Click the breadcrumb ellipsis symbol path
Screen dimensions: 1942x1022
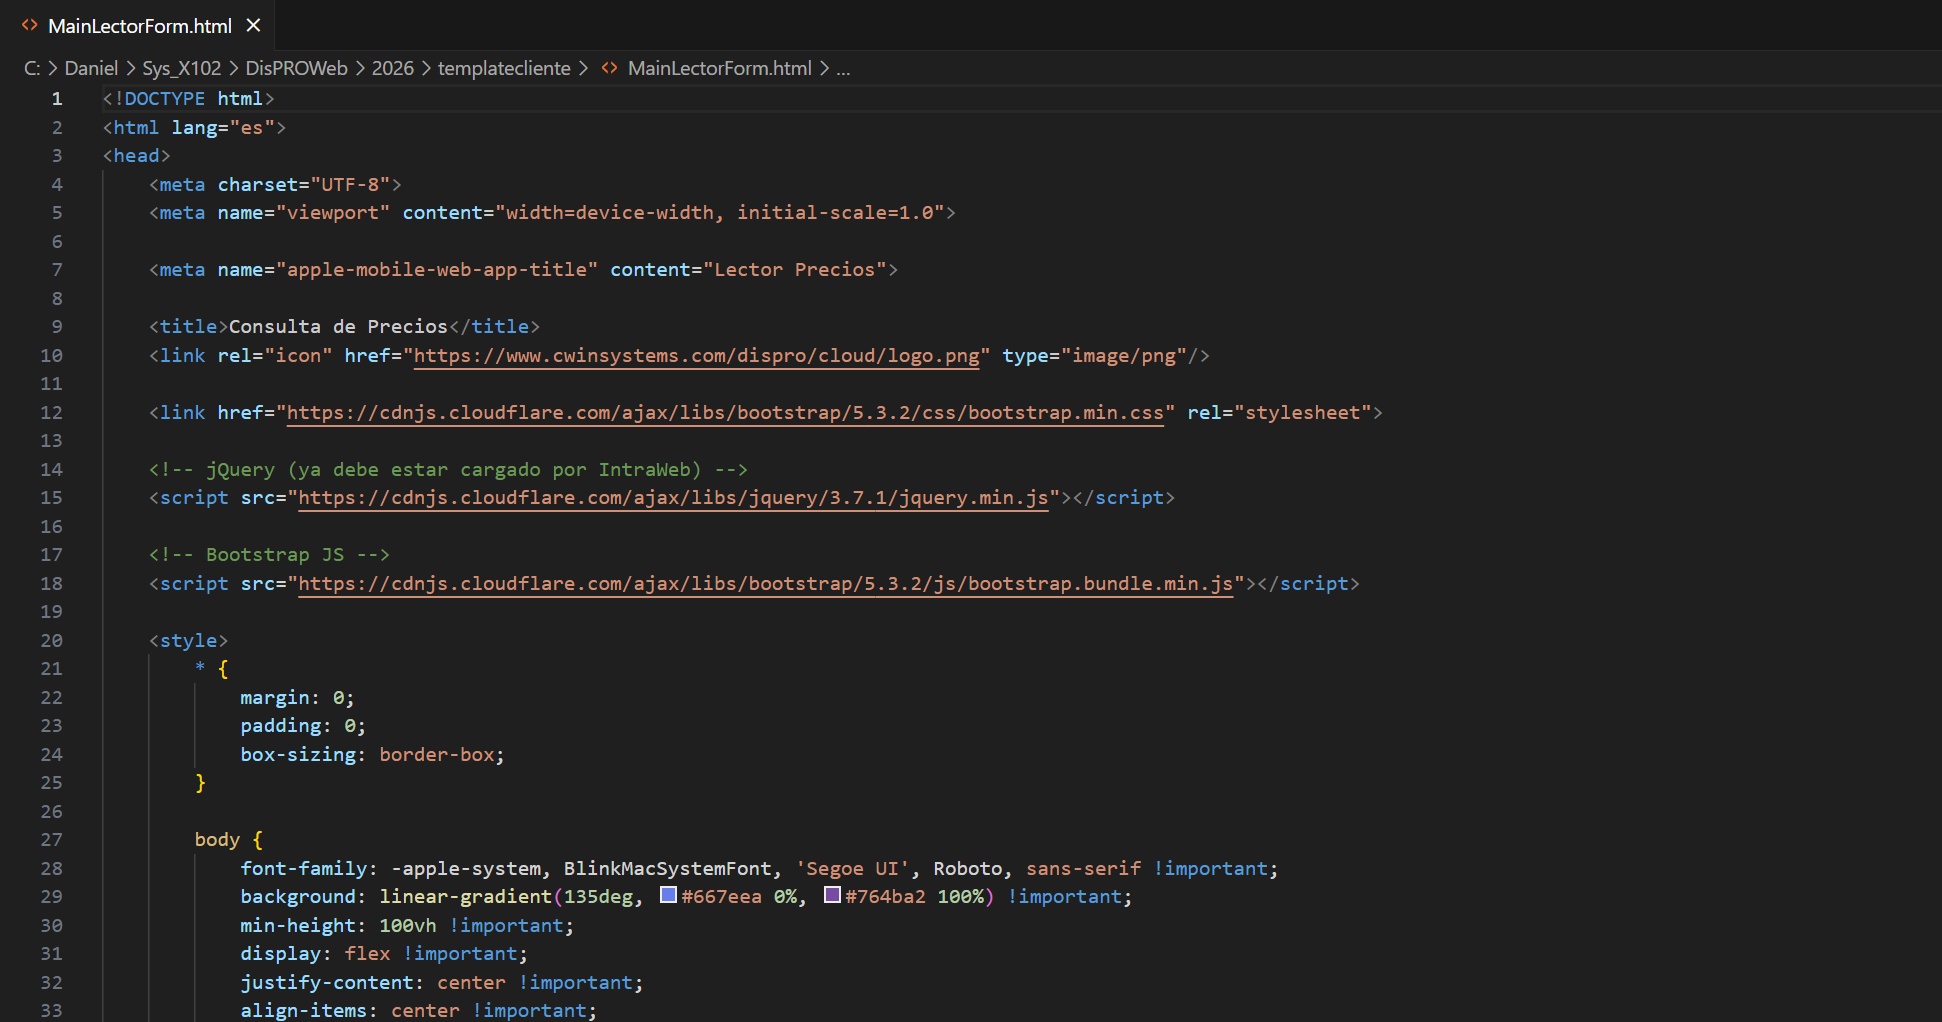843,68
